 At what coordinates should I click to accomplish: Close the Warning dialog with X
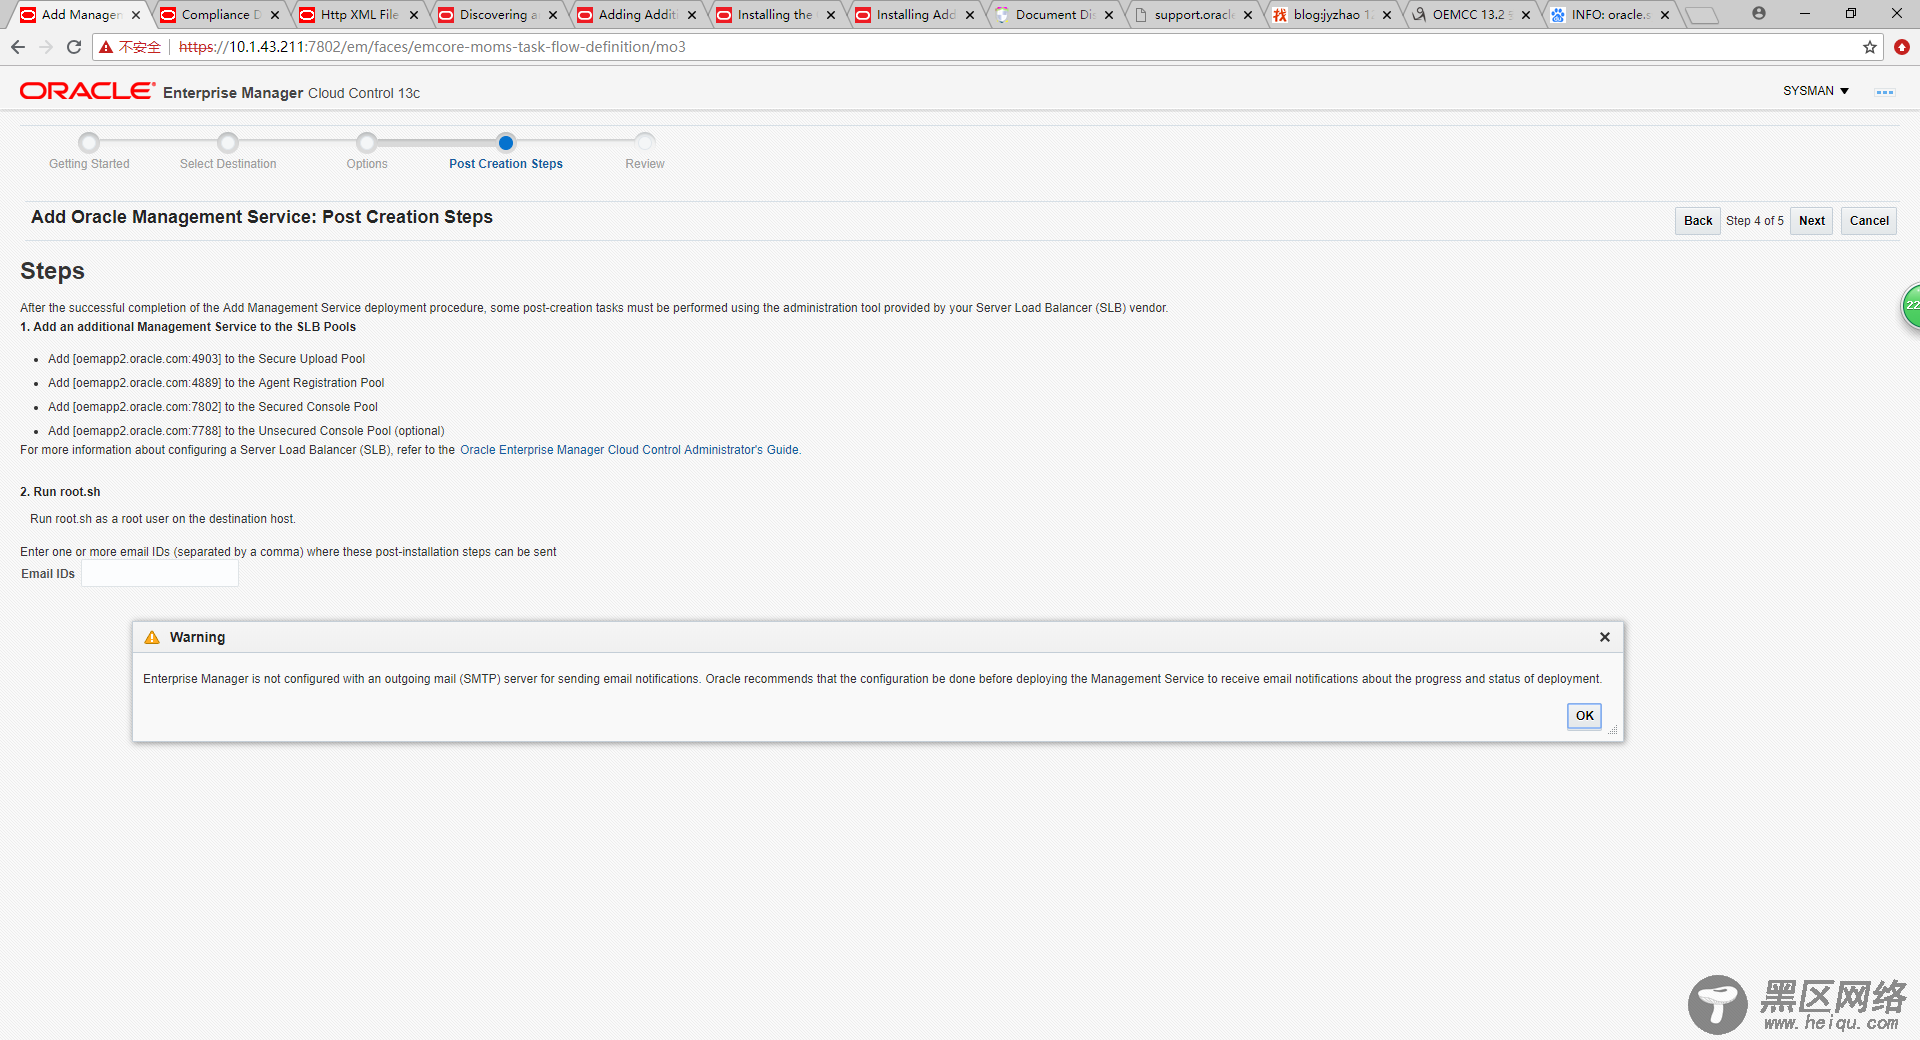tap(1605, 637)
